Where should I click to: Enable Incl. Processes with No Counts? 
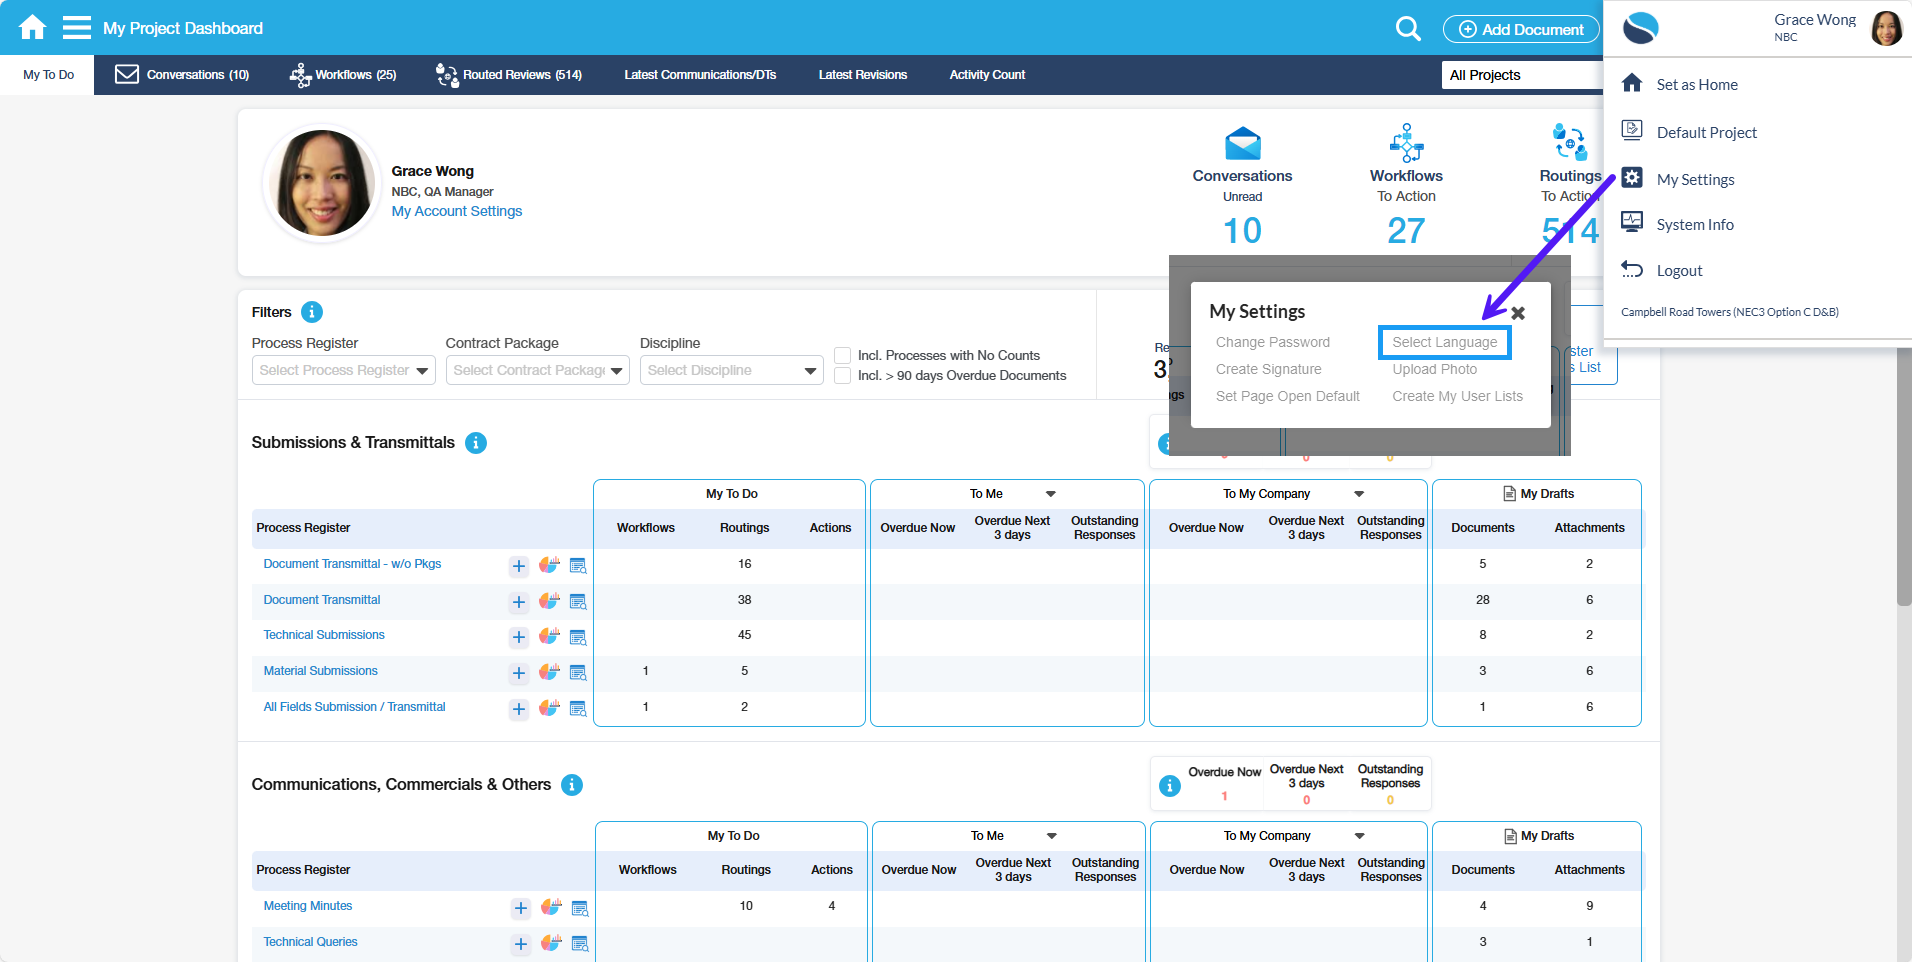point(843,355)
